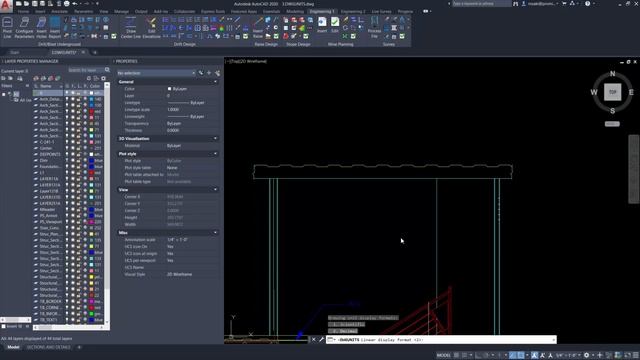Toggle lock icon for Center layer
The image size is (640, 360).
point(79,148)
